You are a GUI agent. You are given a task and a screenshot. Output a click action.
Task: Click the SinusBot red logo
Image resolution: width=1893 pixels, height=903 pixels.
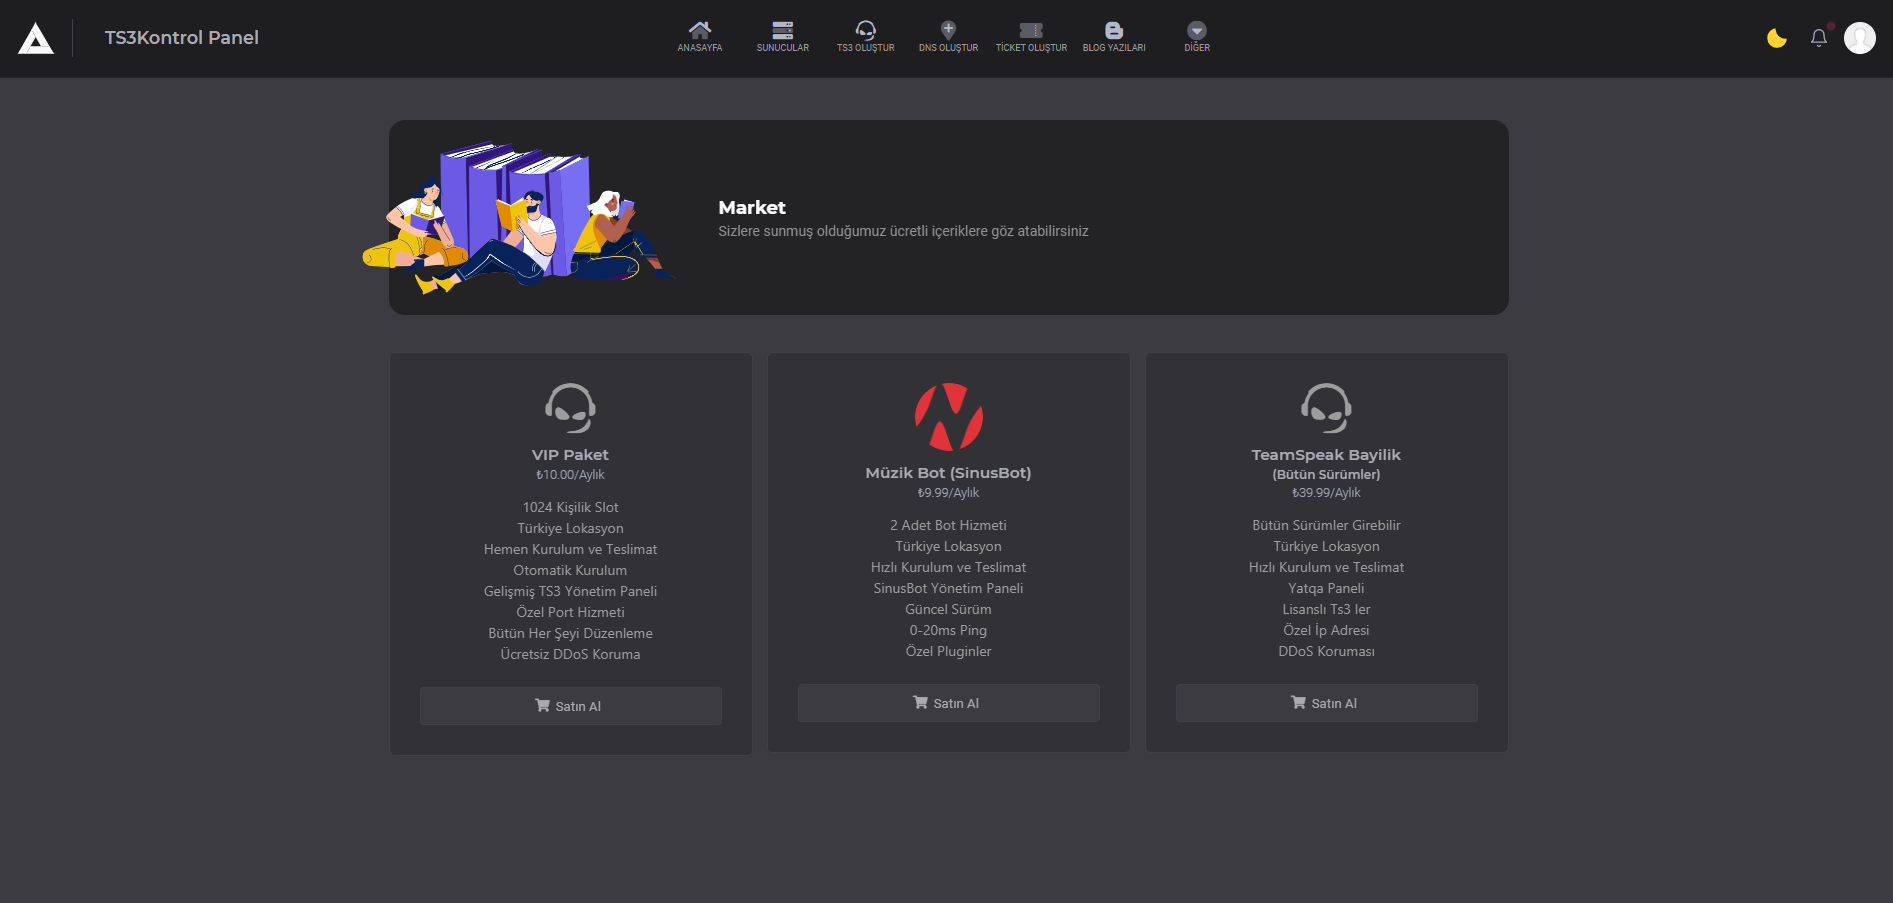948,417
